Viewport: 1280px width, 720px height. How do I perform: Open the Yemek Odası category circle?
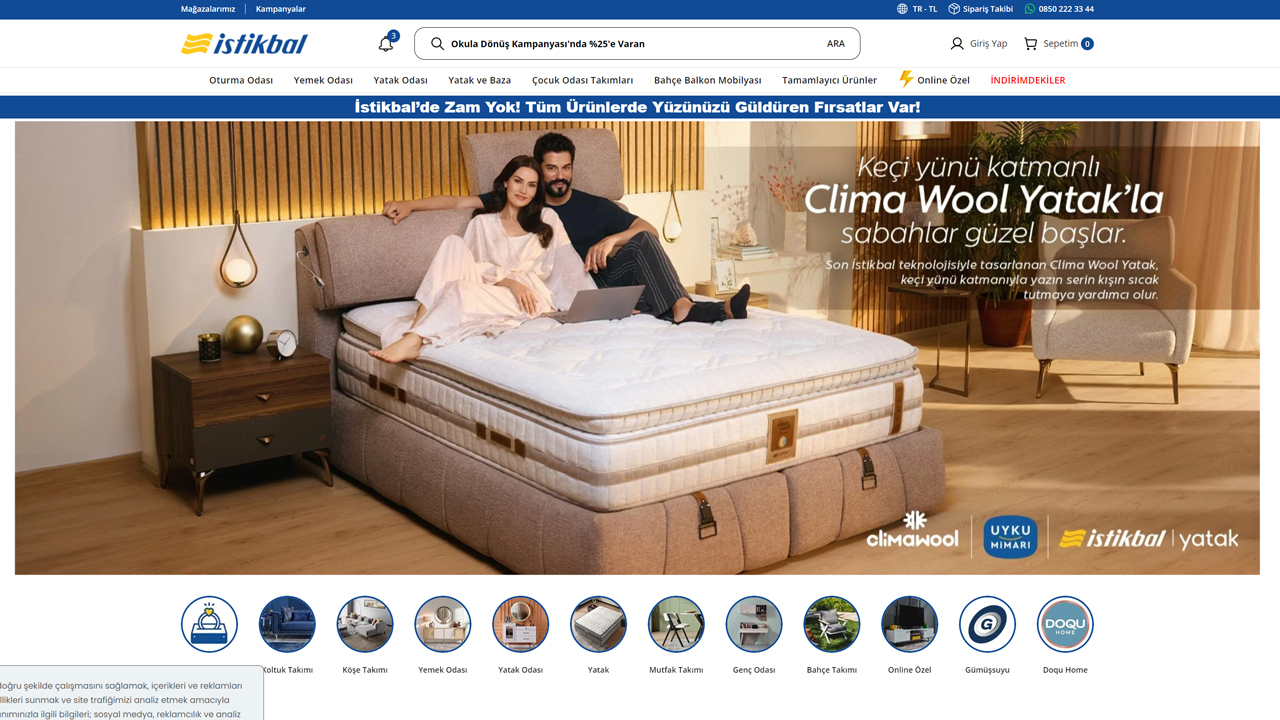click(443, 624)
